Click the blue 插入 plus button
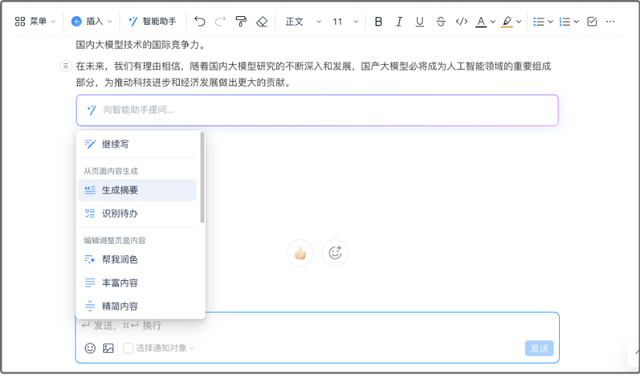The height and width of the screenshot is (375, 640). pyautogui.click(x=76, y=21)
